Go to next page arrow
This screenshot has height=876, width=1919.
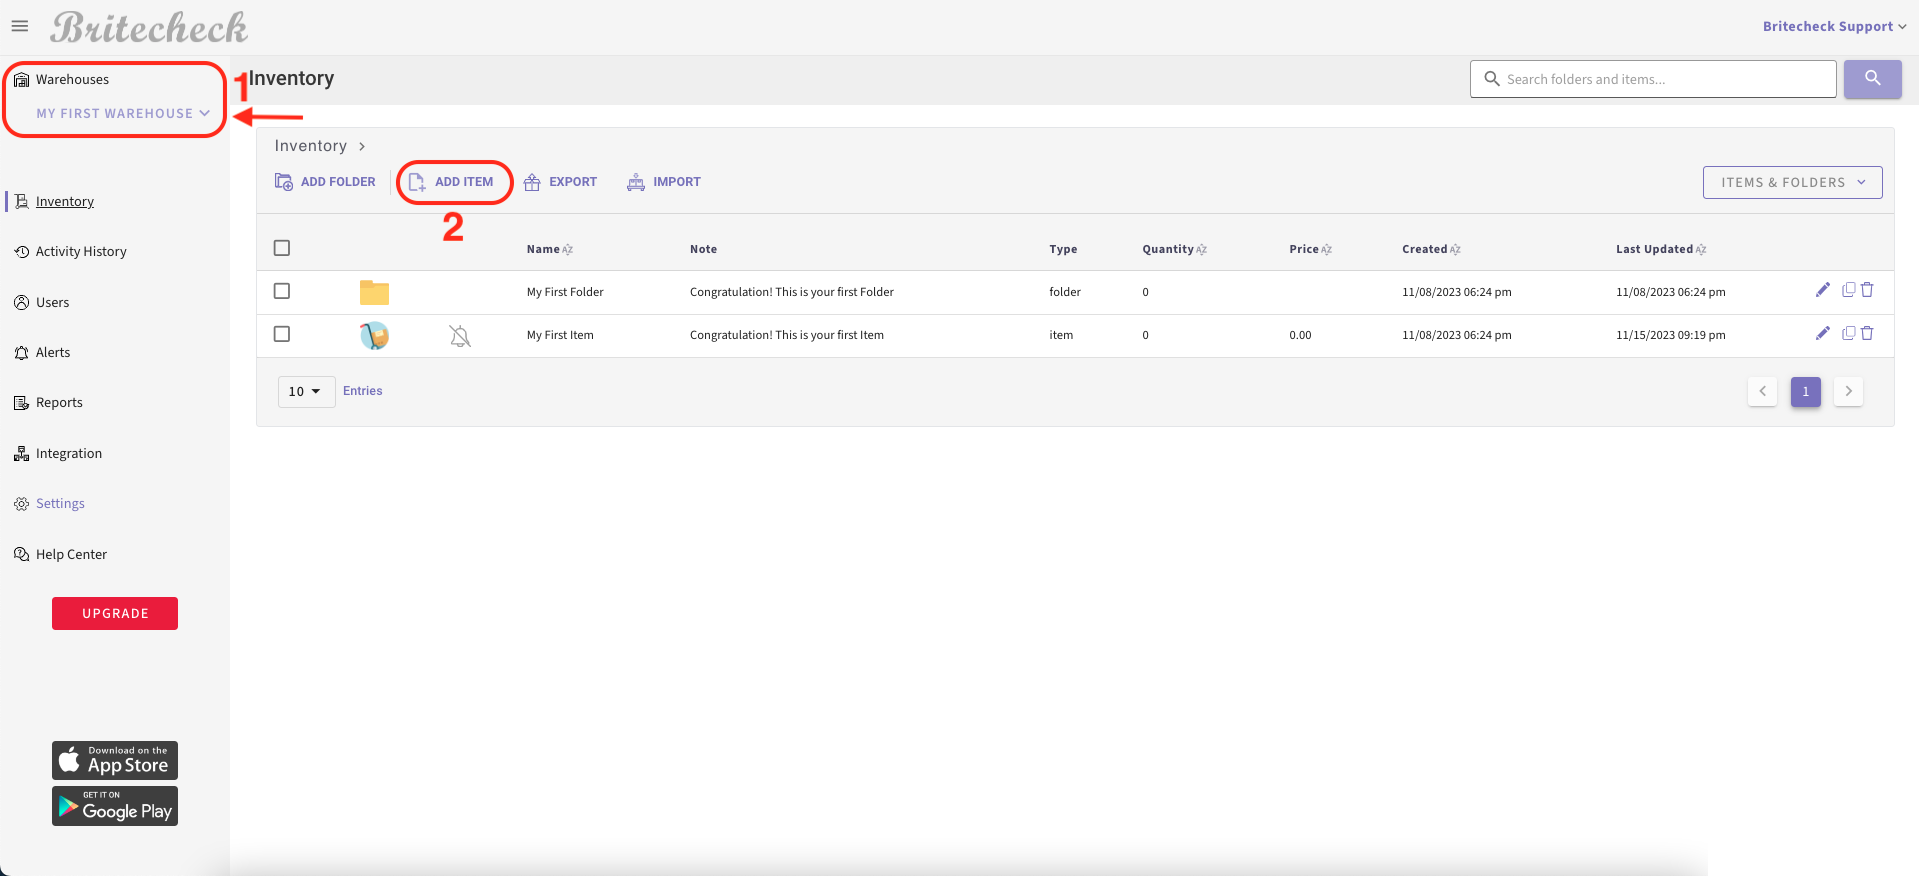(1848, 391)
